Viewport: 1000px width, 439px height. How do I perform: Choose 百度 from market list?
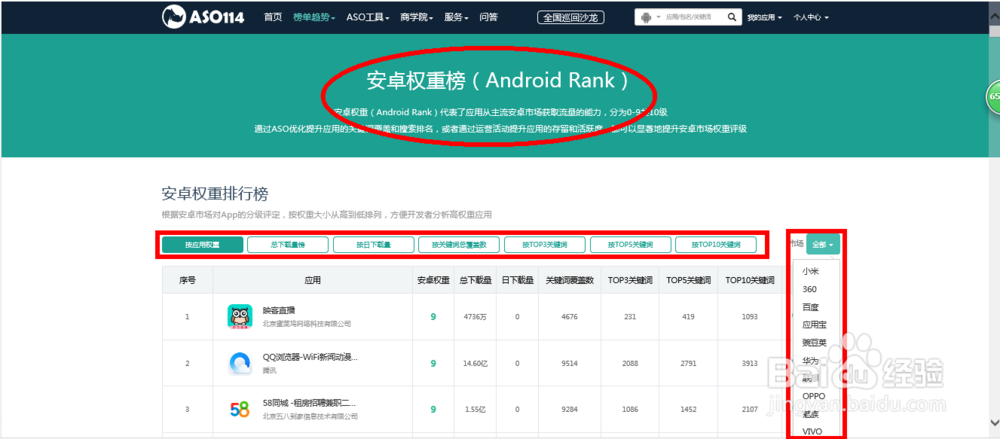pyautogui.click(x=811, y=307)
